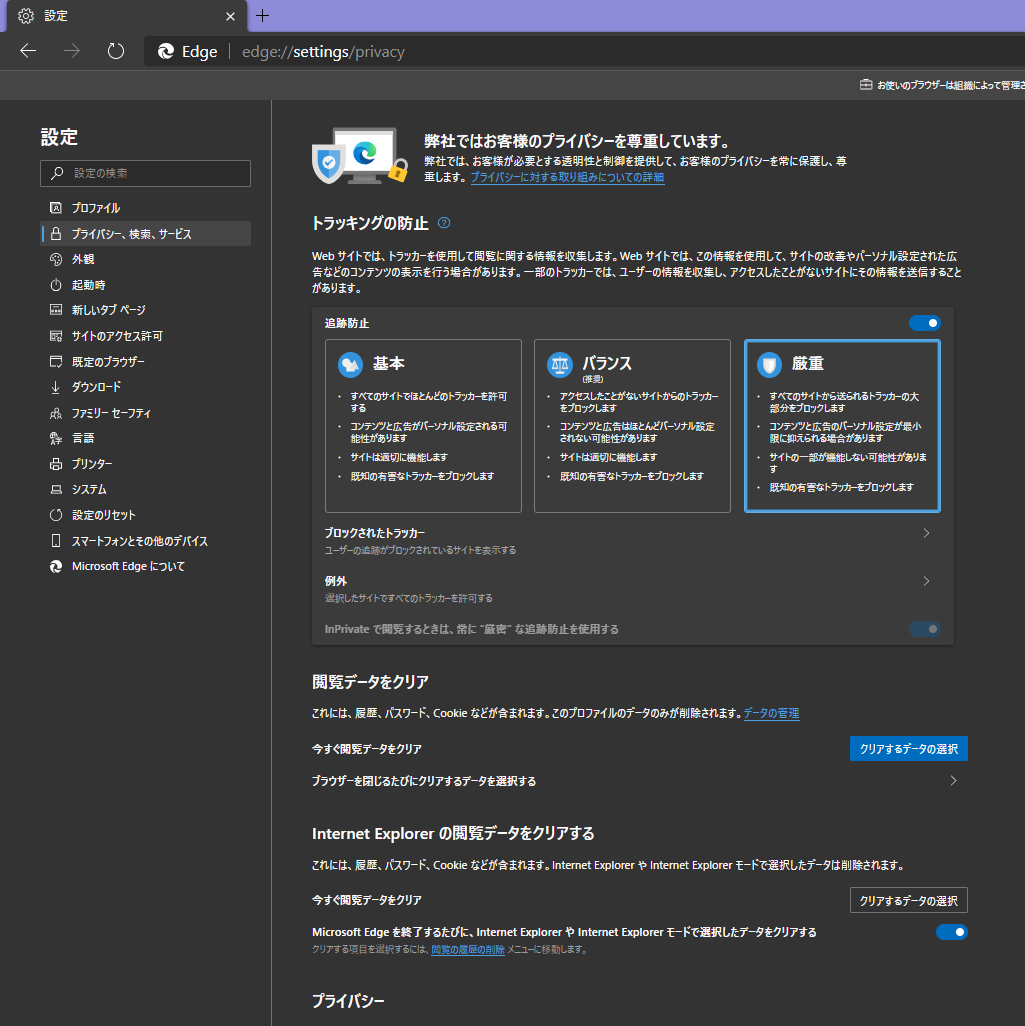The image size is (1025, 1026).
Task: Click the family icon beside ファミリー セーフティ
Action: 56,413
